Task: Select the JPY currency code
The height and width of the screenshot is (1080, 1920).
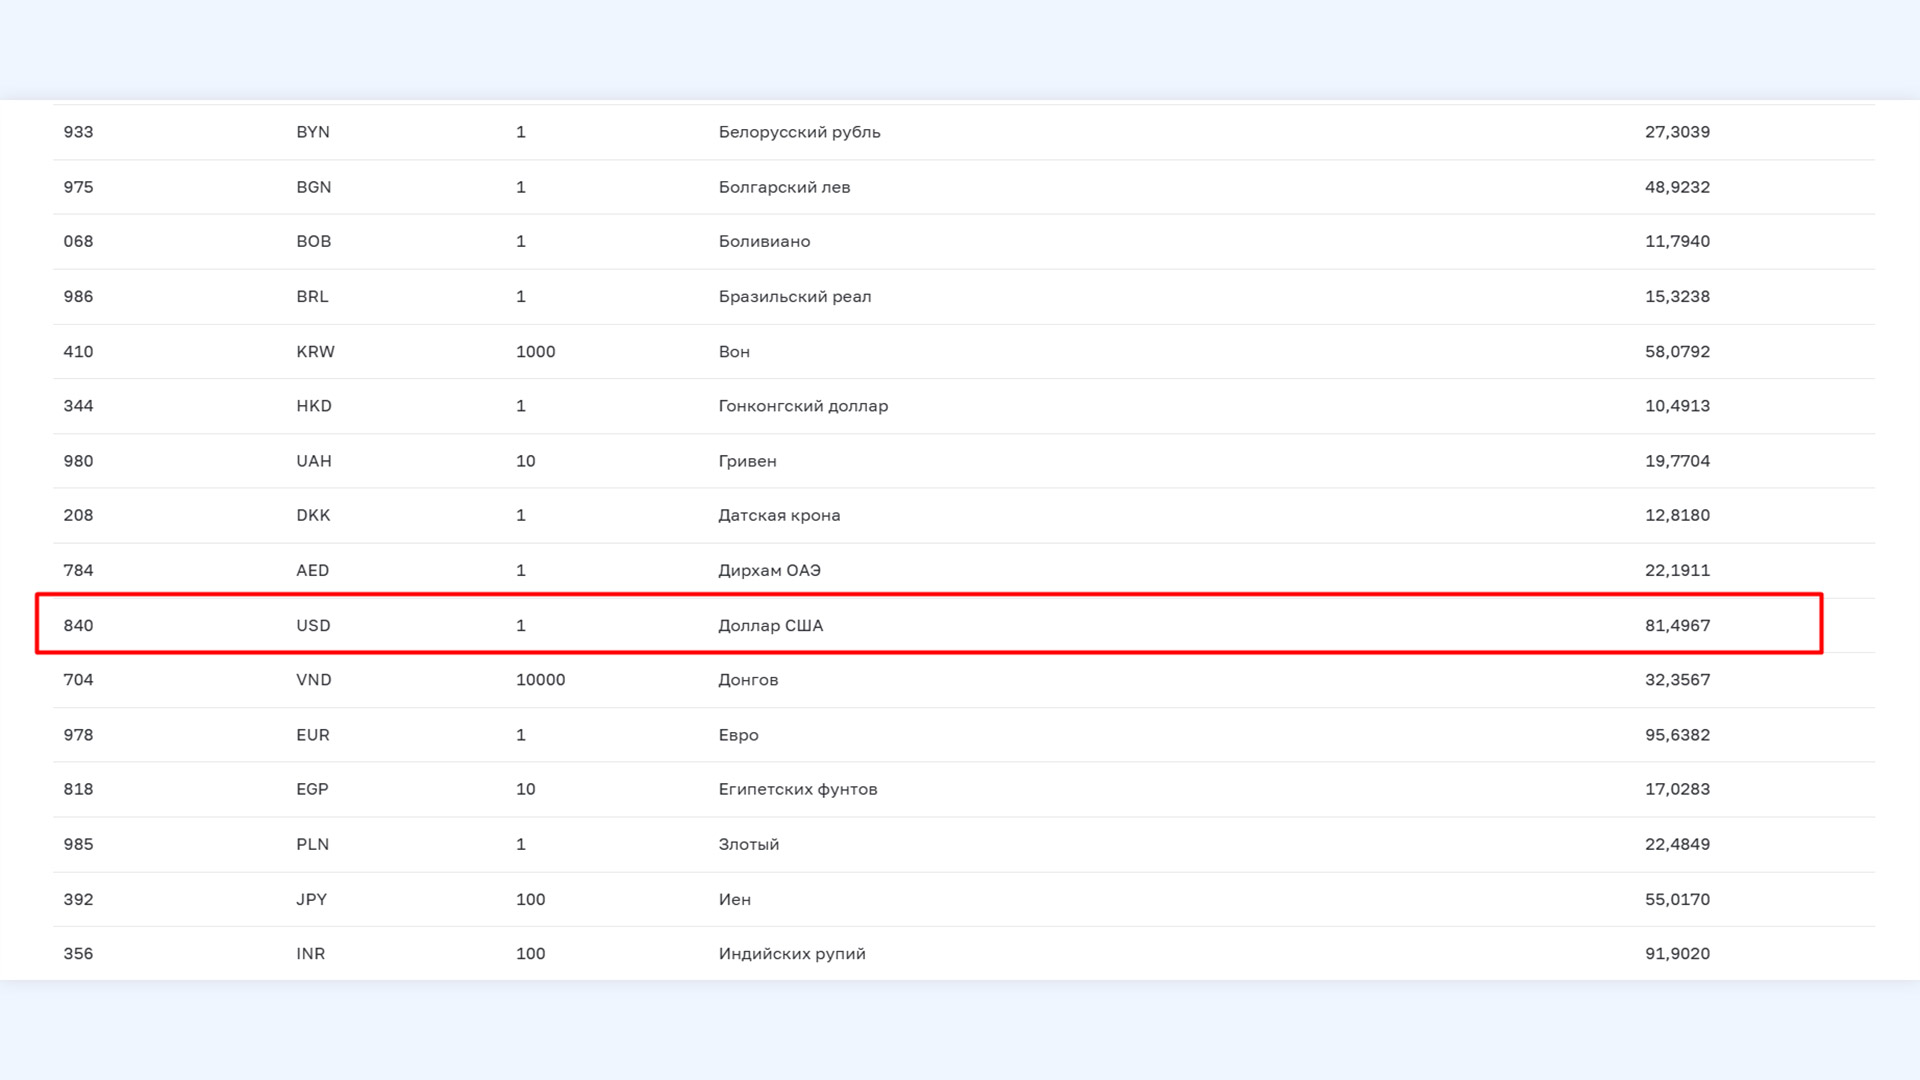Action: pos(311,899)
